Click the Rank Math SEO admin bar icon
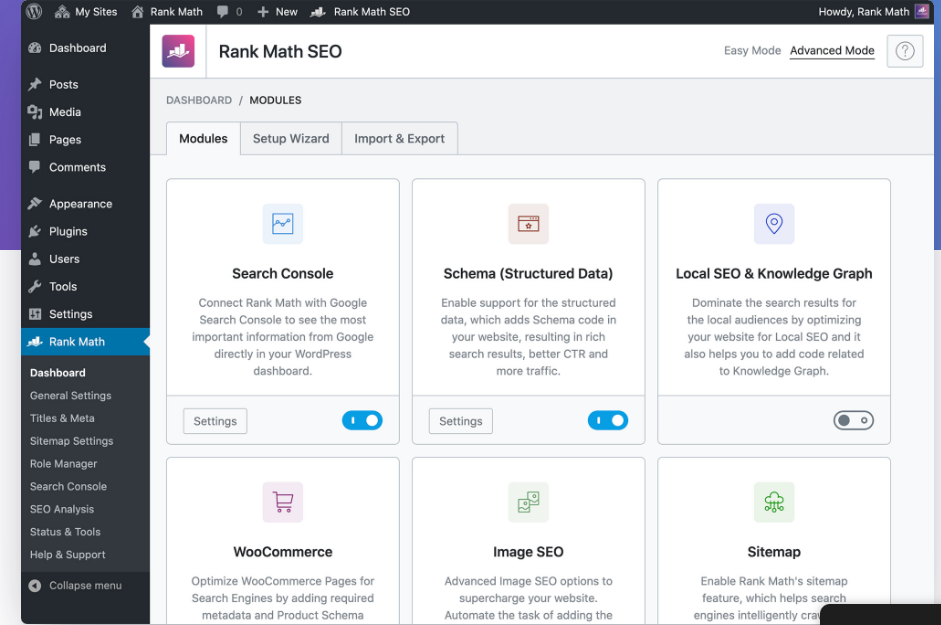Viewport: 941px width, 625px height. click(317, 11)
